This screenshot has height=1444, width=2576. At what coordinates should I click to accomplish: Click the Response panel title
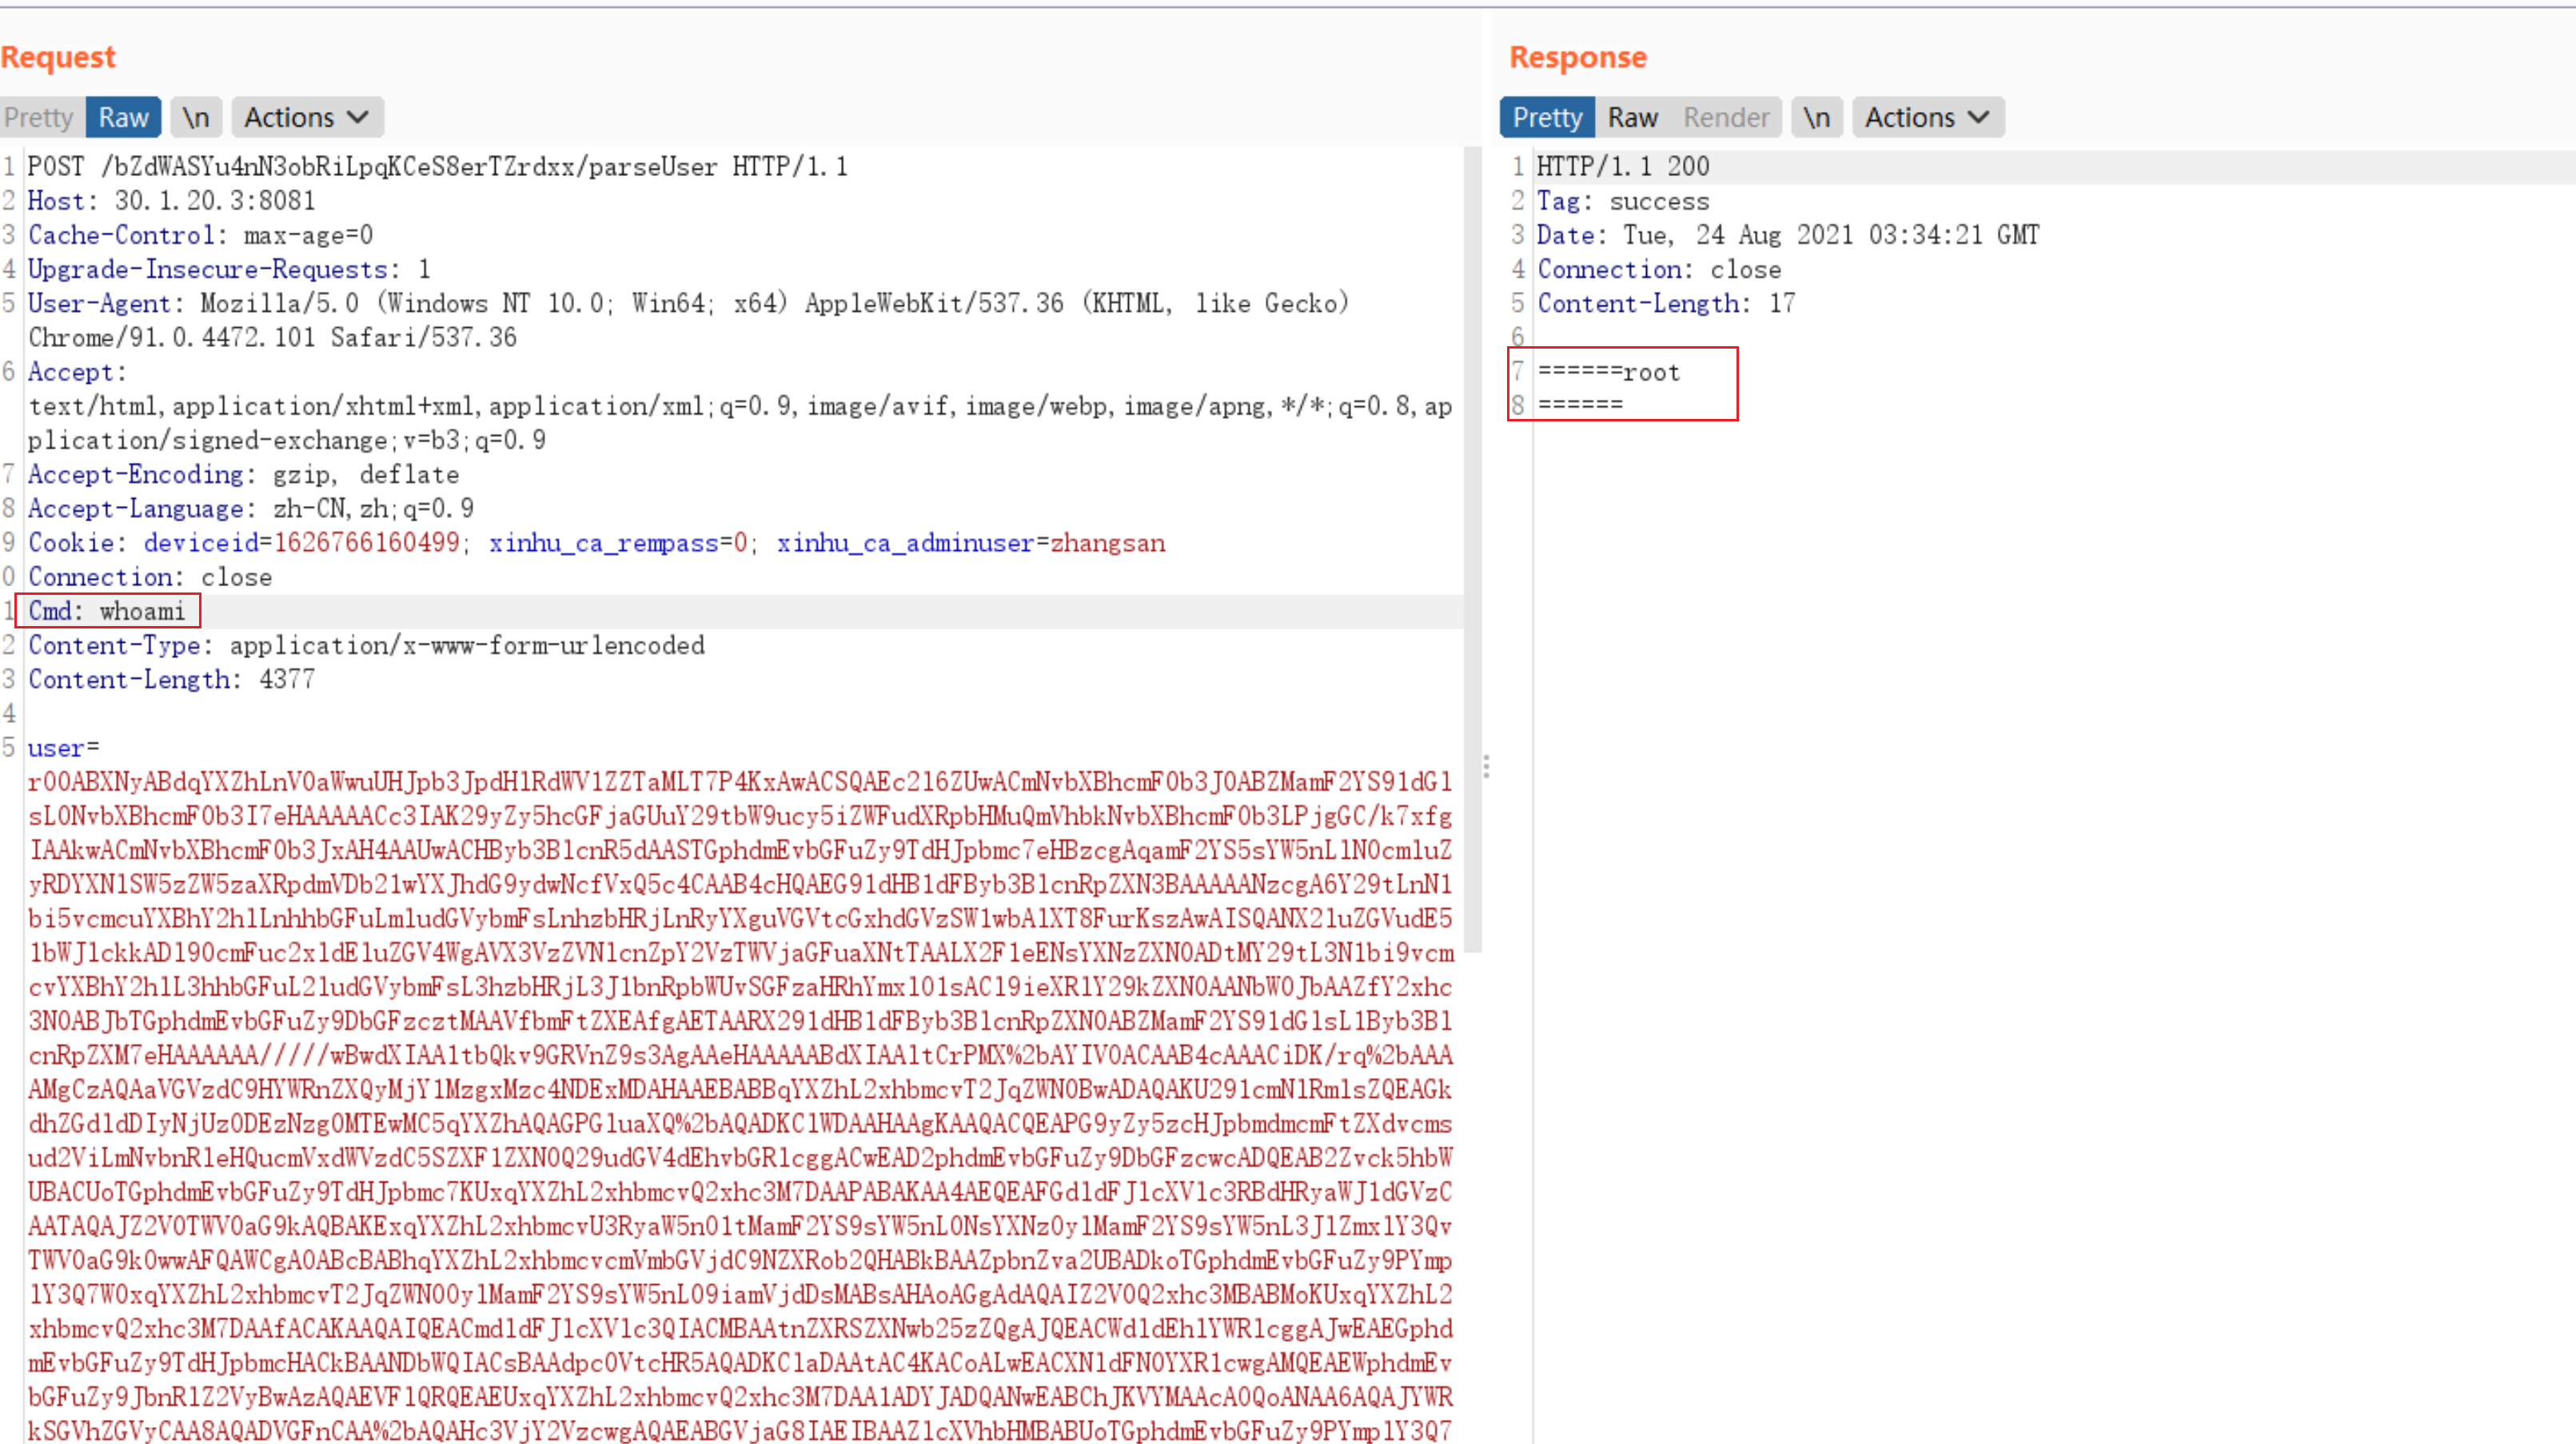tap(1578, 57)
